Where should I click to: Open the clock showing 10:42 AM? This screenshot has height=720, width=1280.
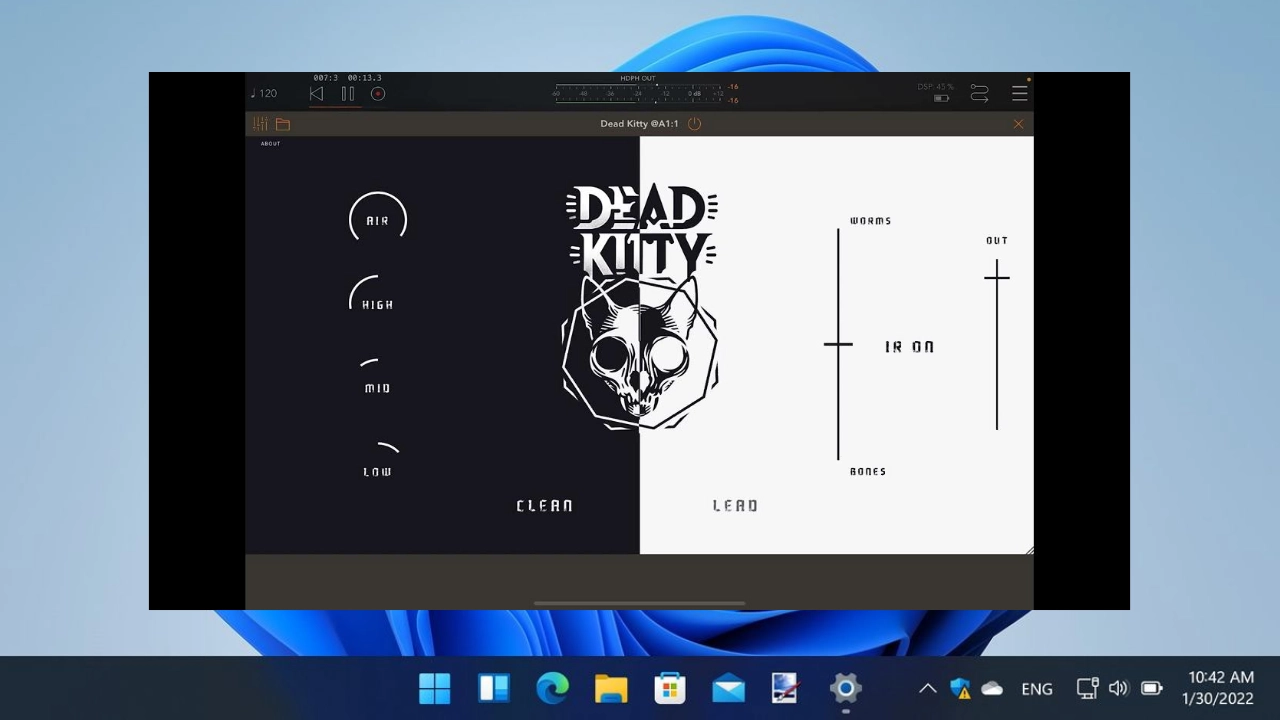[1218, 688]
